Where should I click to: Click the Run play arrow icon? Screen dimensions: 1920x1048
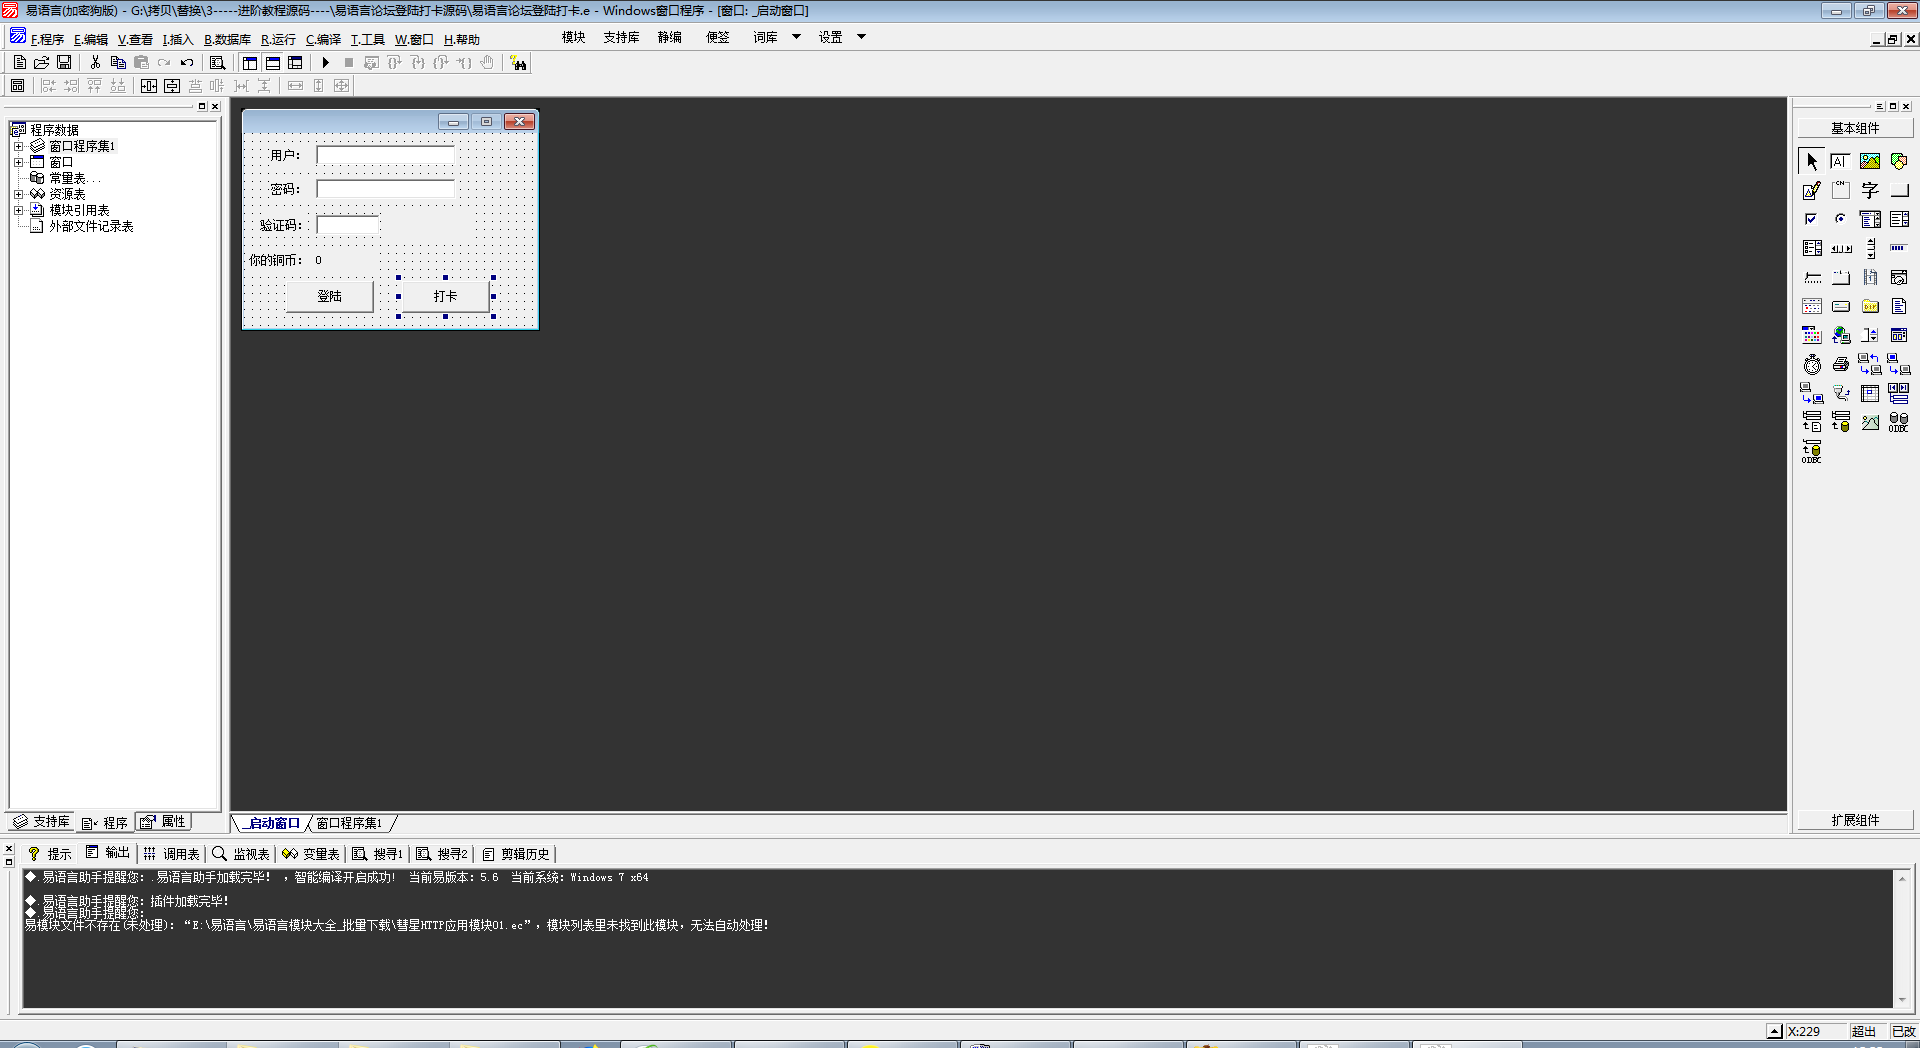[x=325, y=62]
